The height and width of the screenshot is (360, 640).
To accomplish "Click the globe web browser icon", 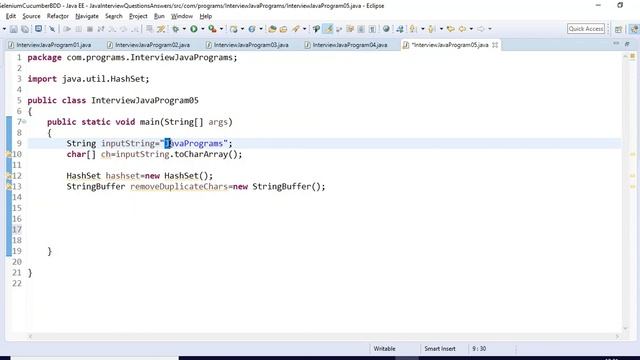I will (x=386, y=29).
